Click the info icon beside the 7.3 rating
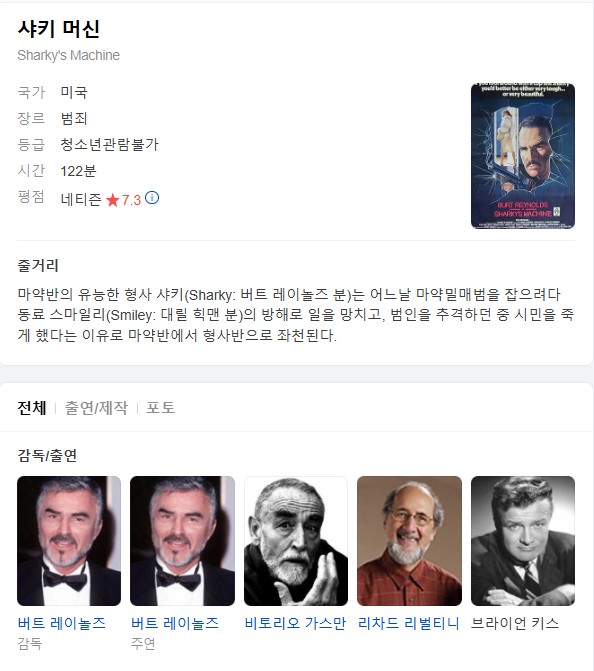594x671 pixels. click(x=152, y=198)
